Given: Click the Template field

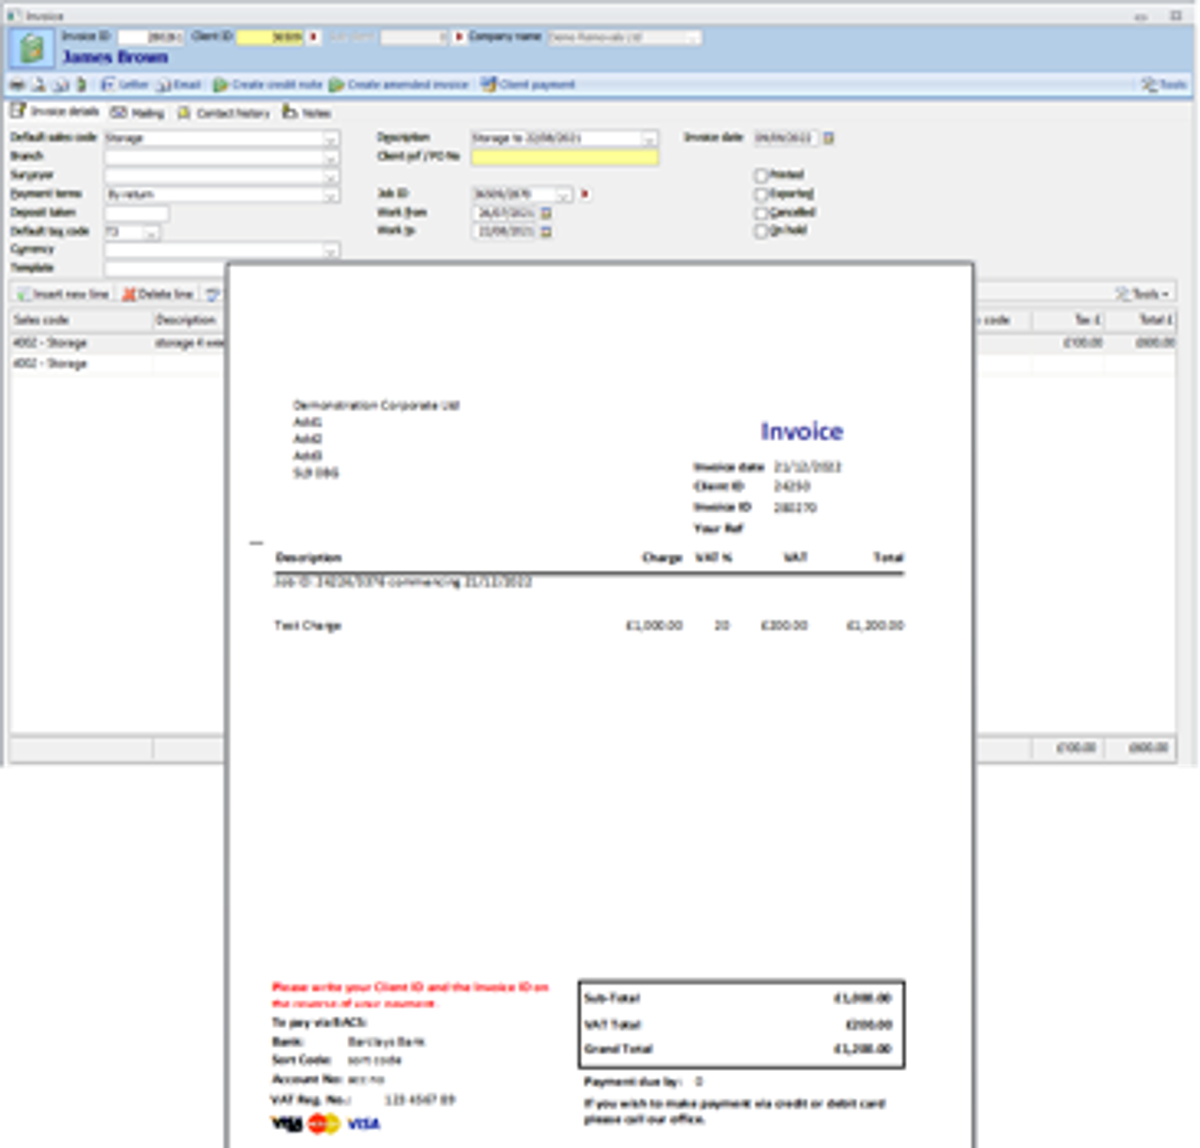Looking at the screenshot, I should click(x=165, y=268).
